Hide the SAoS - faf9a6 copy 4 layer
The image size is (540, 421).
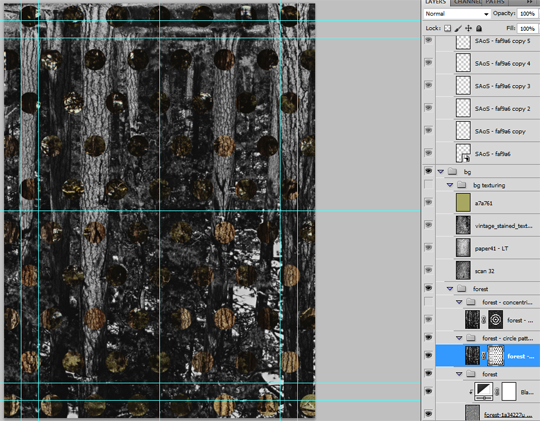click(x=428, y=63)
